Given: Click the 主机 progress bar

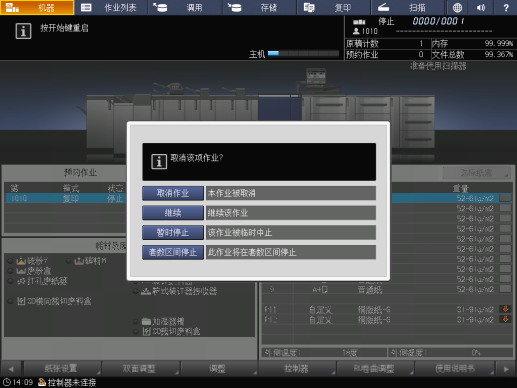Looking at the screenshot, I should pos(303,53).
